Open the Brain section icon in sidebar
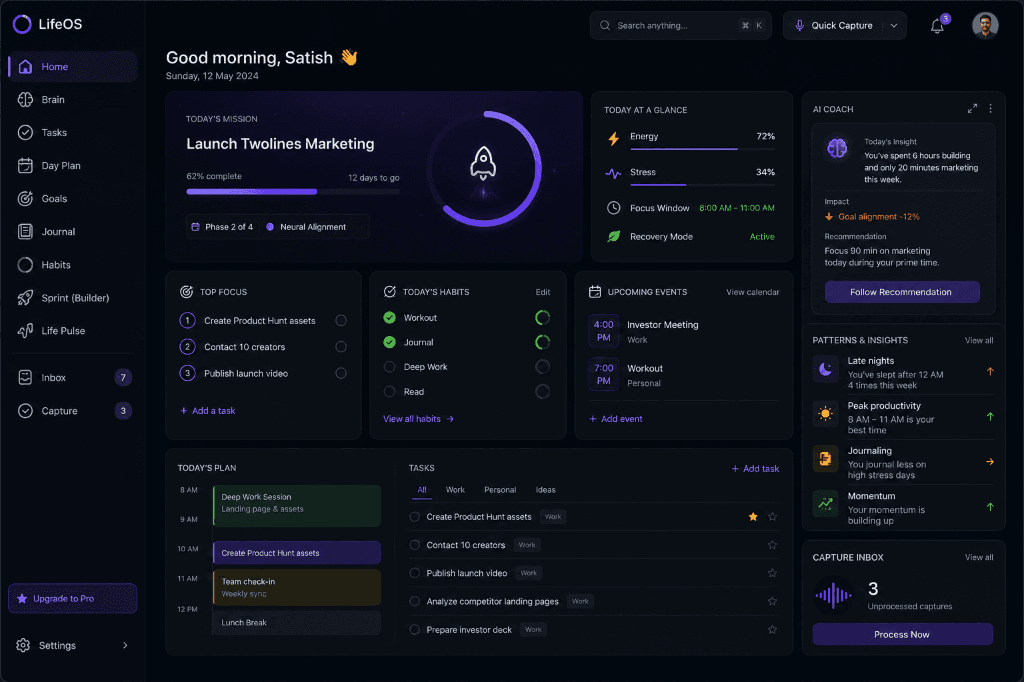 coord(25,99)
